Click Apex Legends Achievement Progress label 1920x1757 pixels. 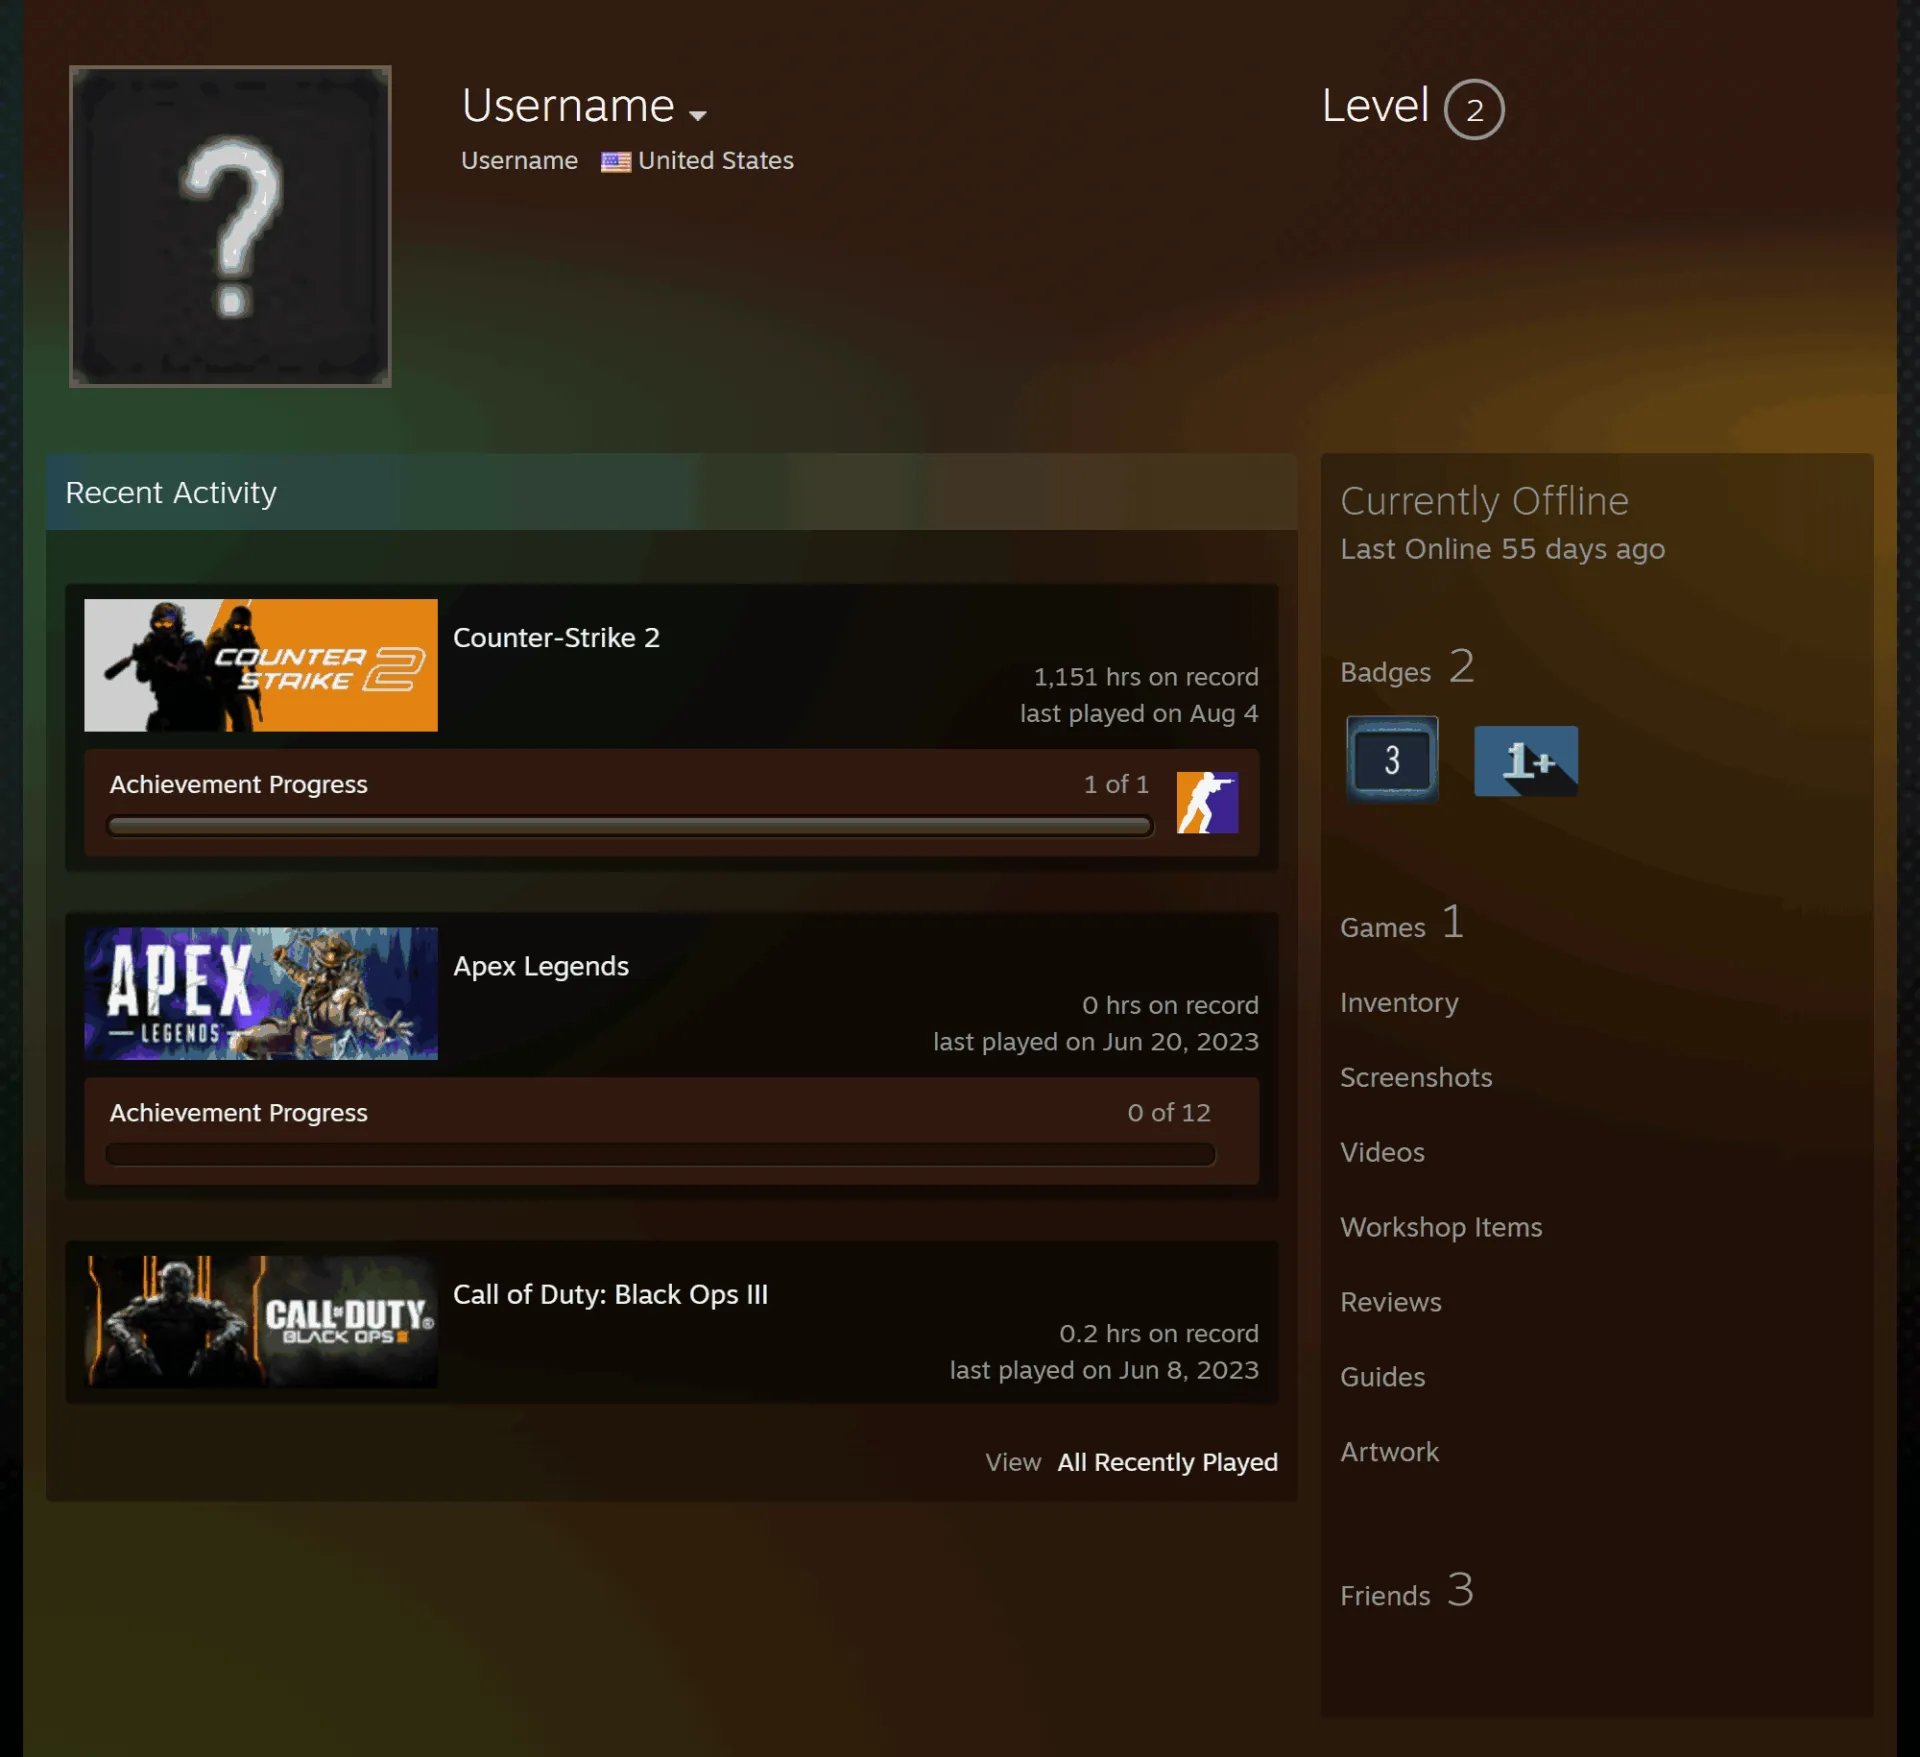238,1113
